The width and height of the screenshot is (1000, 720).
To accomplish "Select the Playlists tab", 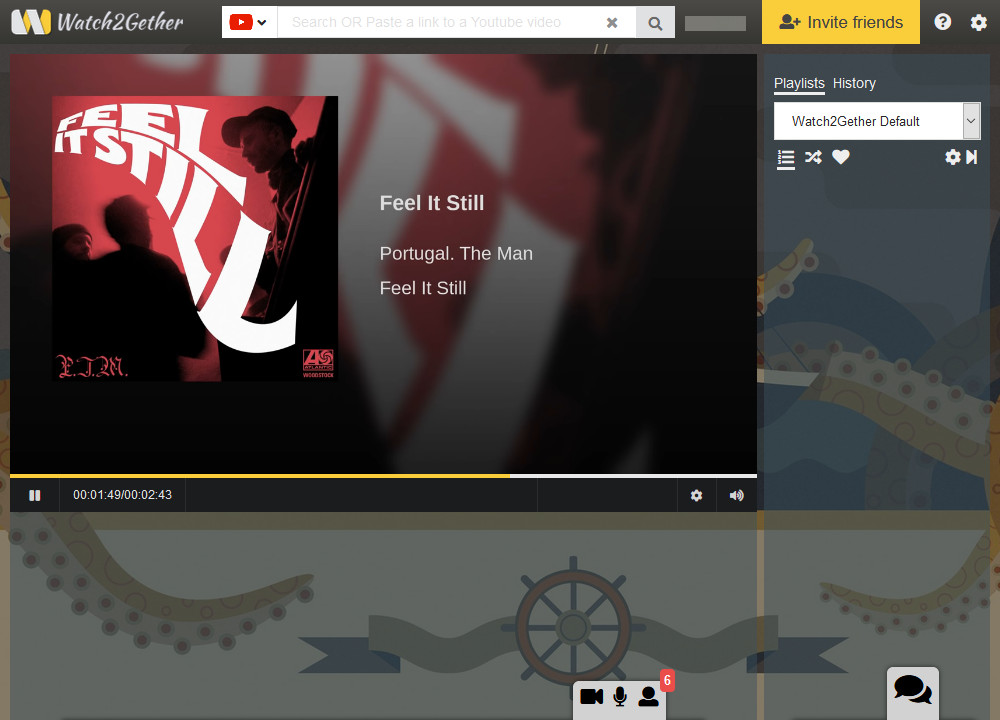I will click(x=799, y=83).
